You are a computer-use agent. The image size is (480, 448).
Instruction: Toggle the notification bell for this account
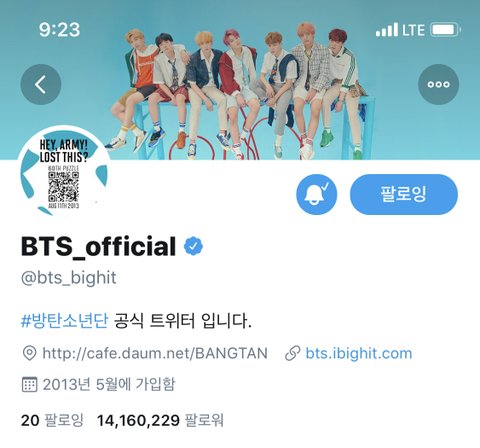click(316, 194)
